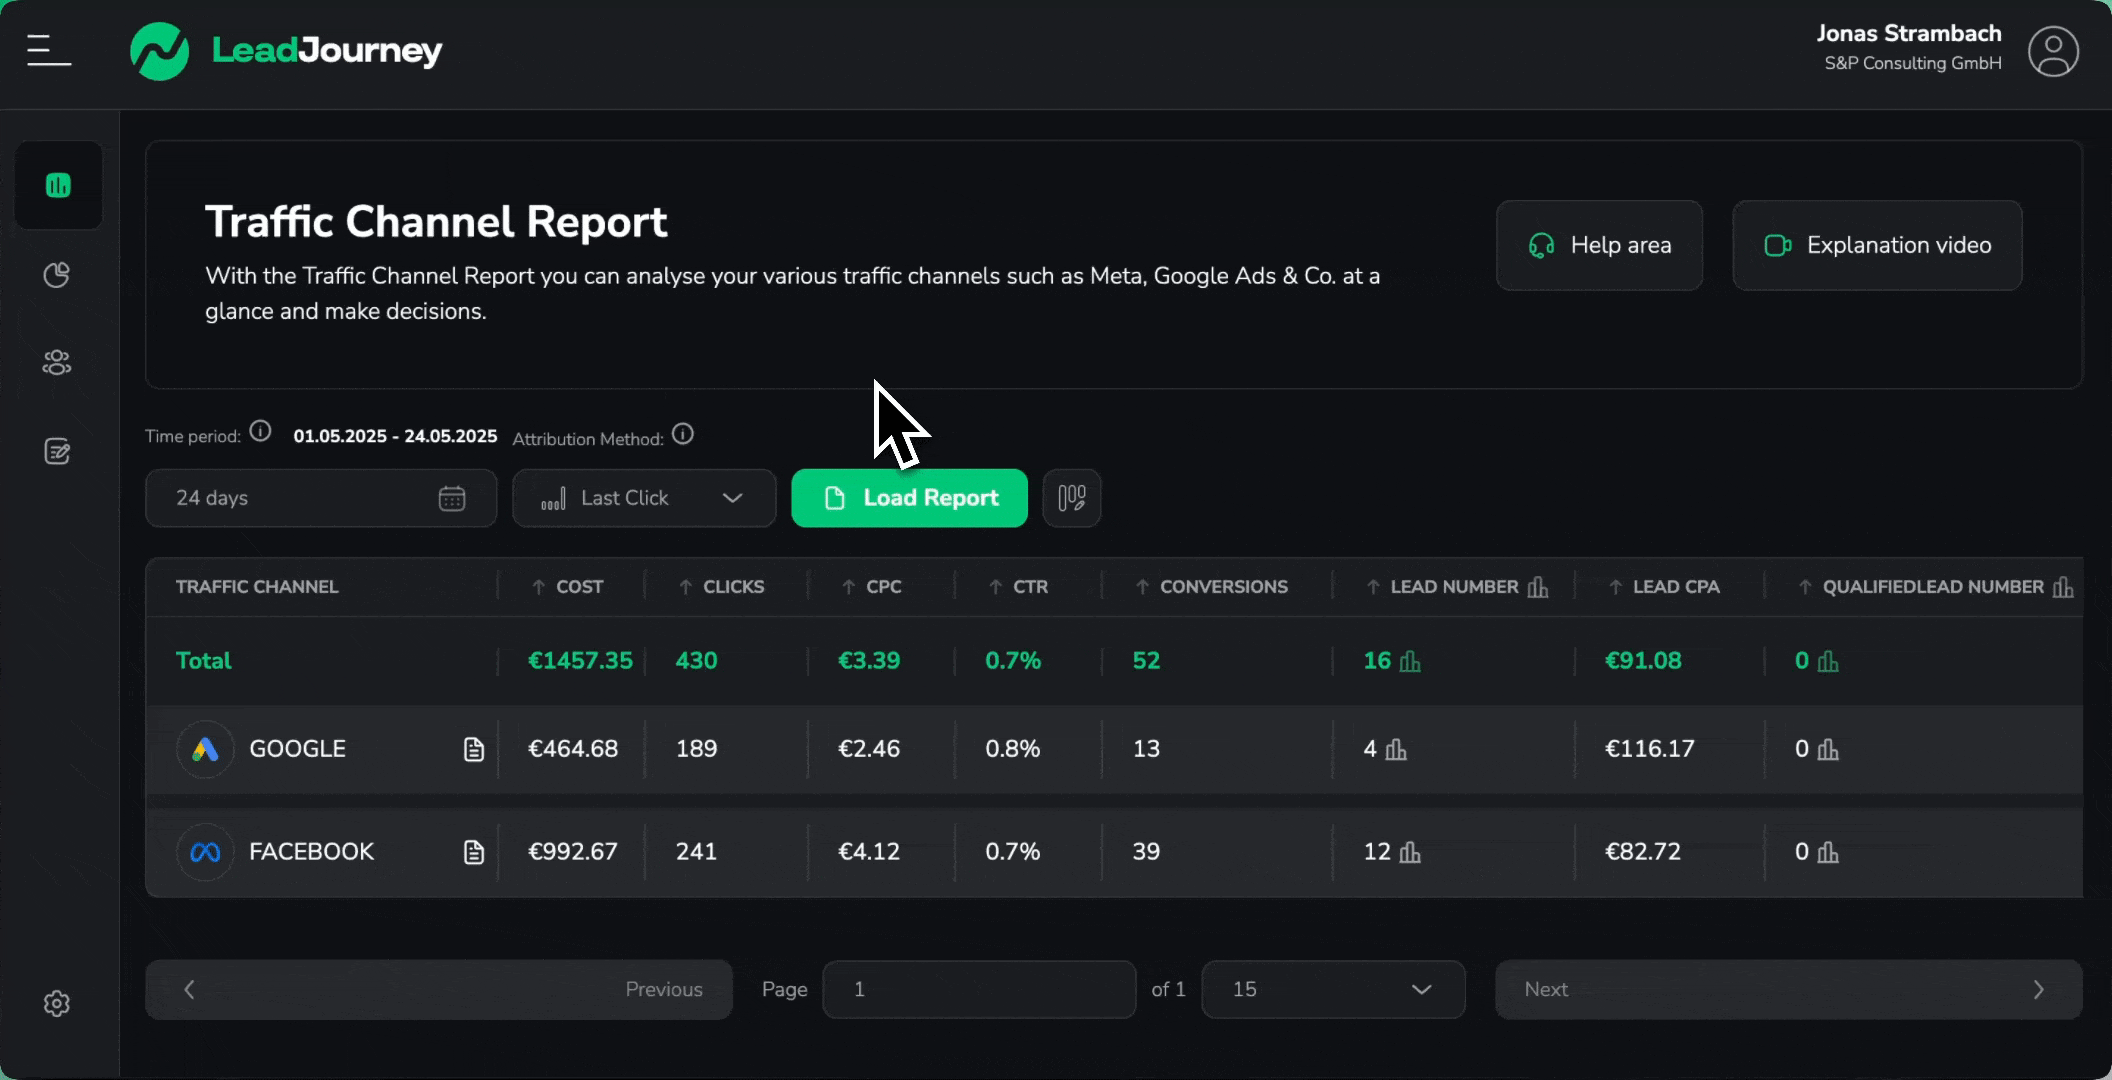
Task: Open chart icon in Facebook qualified lead cell
Action: point(1828,852)
